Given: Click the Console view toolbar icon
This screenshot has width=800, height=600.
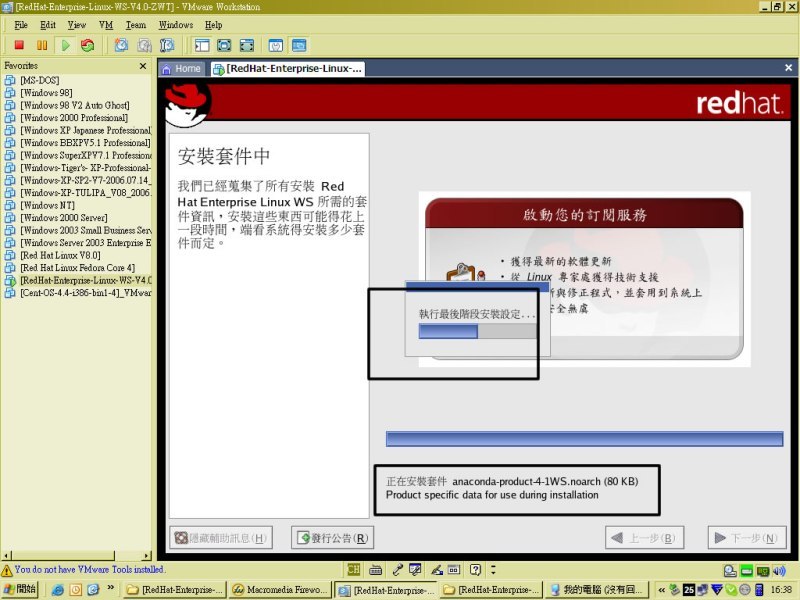Looking at the screenshot, I should point(299,45).
